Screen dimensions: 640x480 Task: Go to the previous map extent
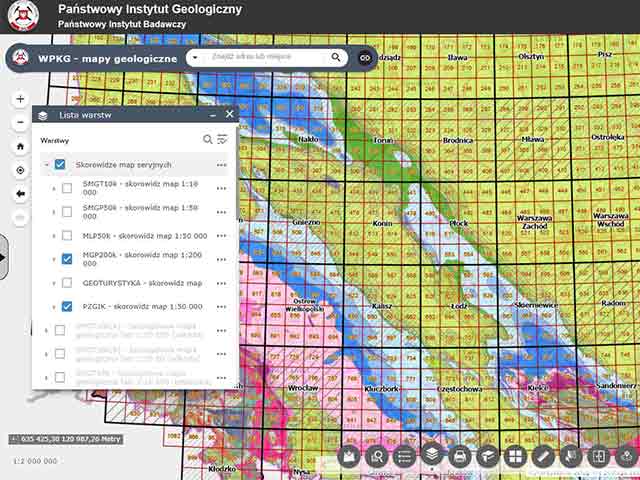click(x=21, y=194)
